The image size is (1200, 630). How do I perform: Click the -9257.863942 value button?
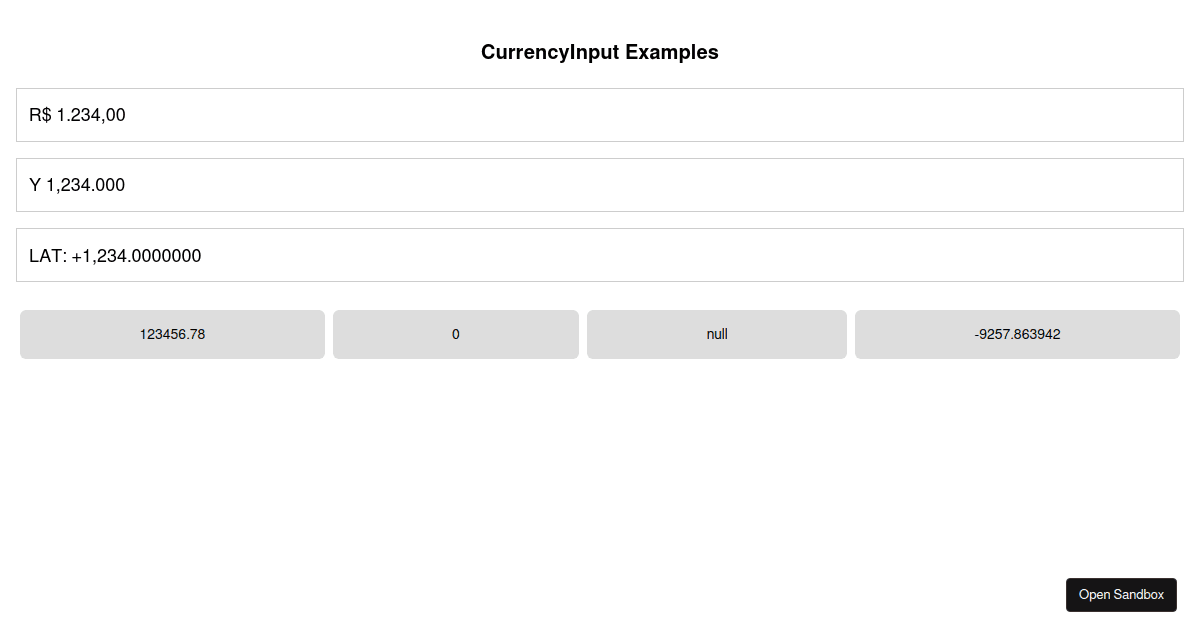pos(1017,334)
